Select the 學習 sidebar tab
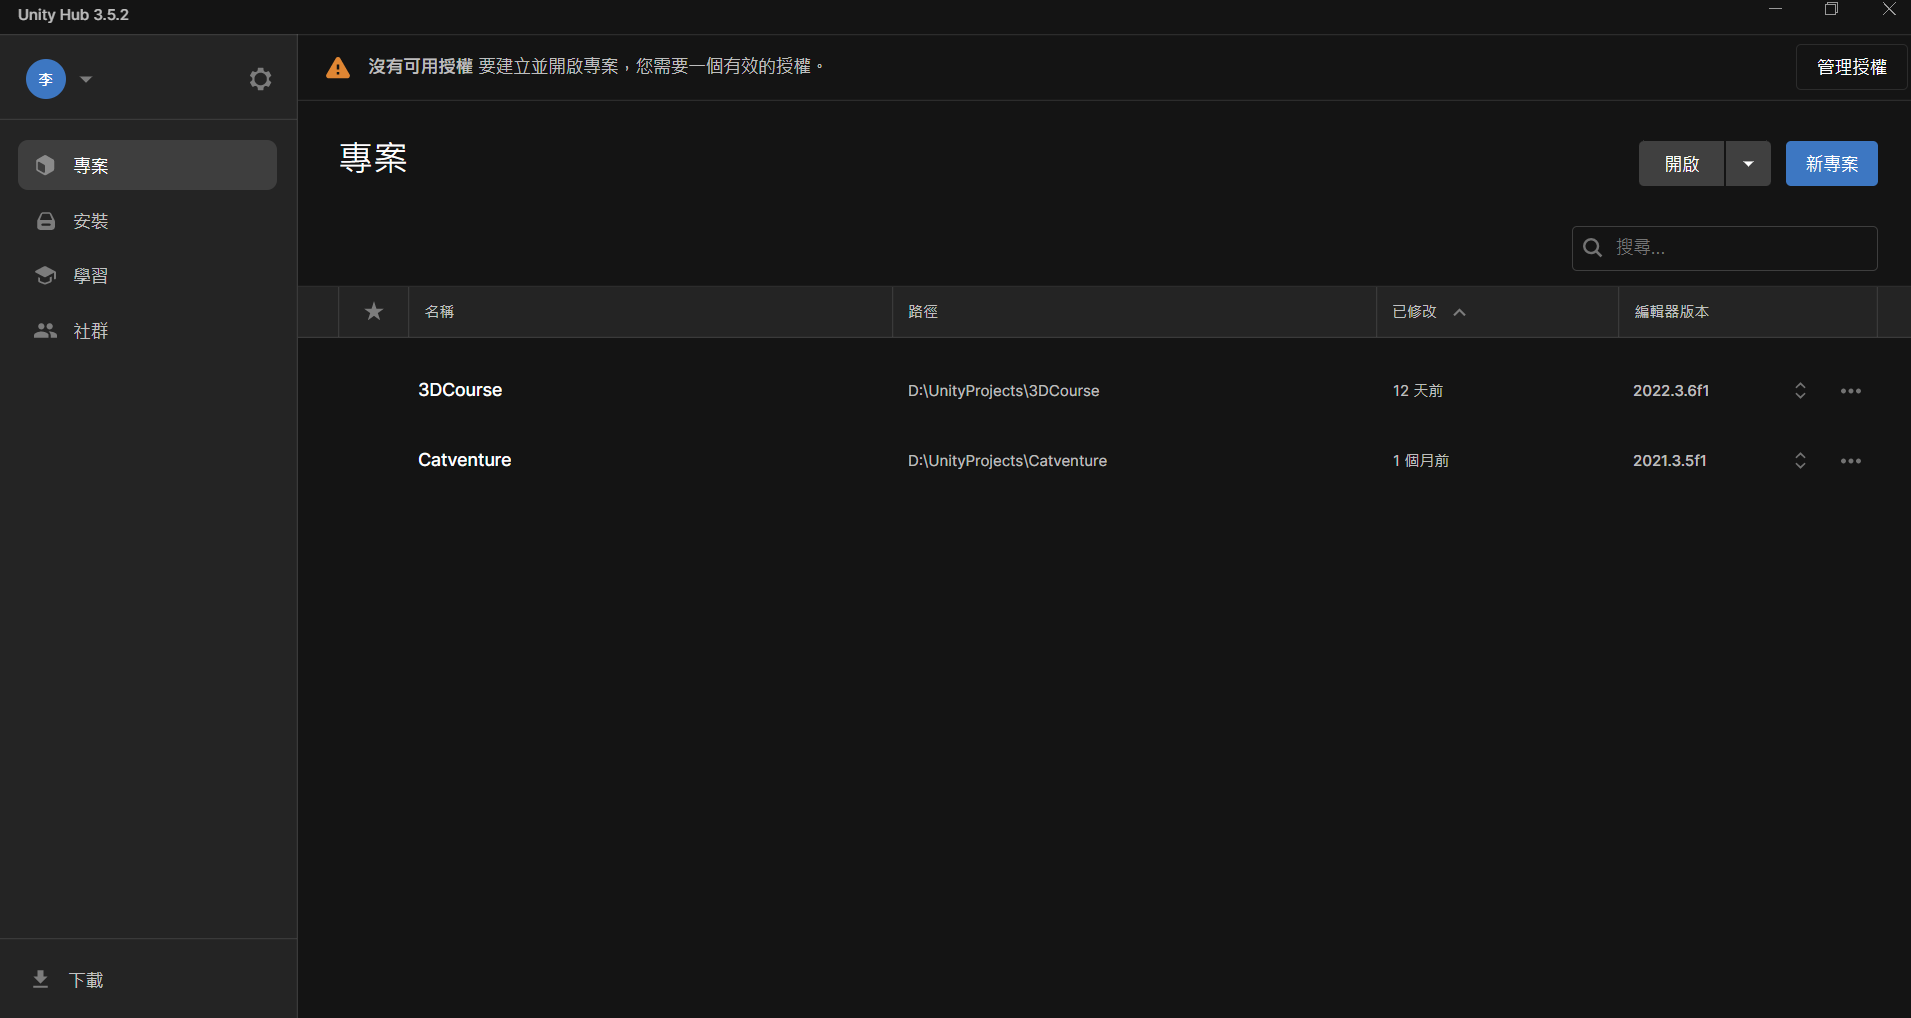The height and width of the screenshot is (1018, 1911). tap(147, 276)
